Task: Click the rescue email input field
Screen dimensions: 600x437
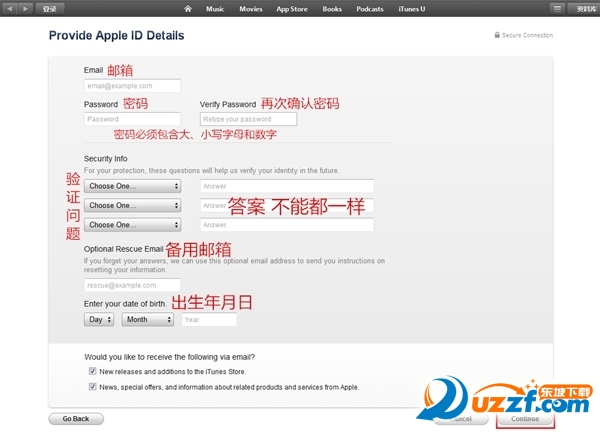Action: tap(132, 285)
